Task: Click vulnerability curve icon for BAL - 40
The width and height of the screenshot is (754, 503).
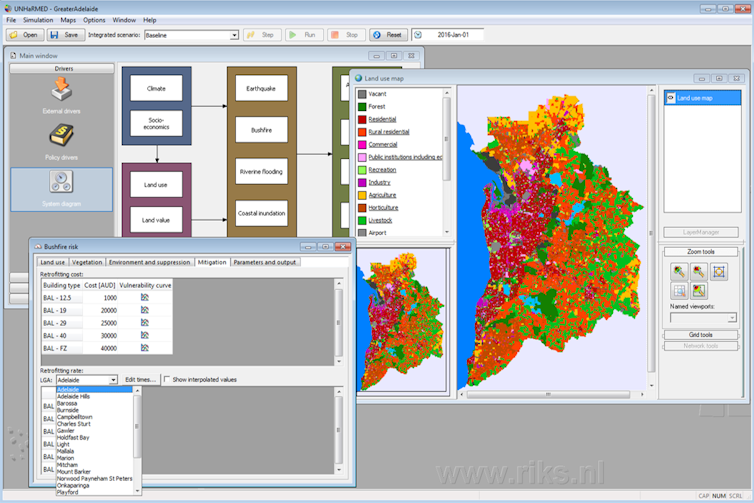Action: pos(145,335)
